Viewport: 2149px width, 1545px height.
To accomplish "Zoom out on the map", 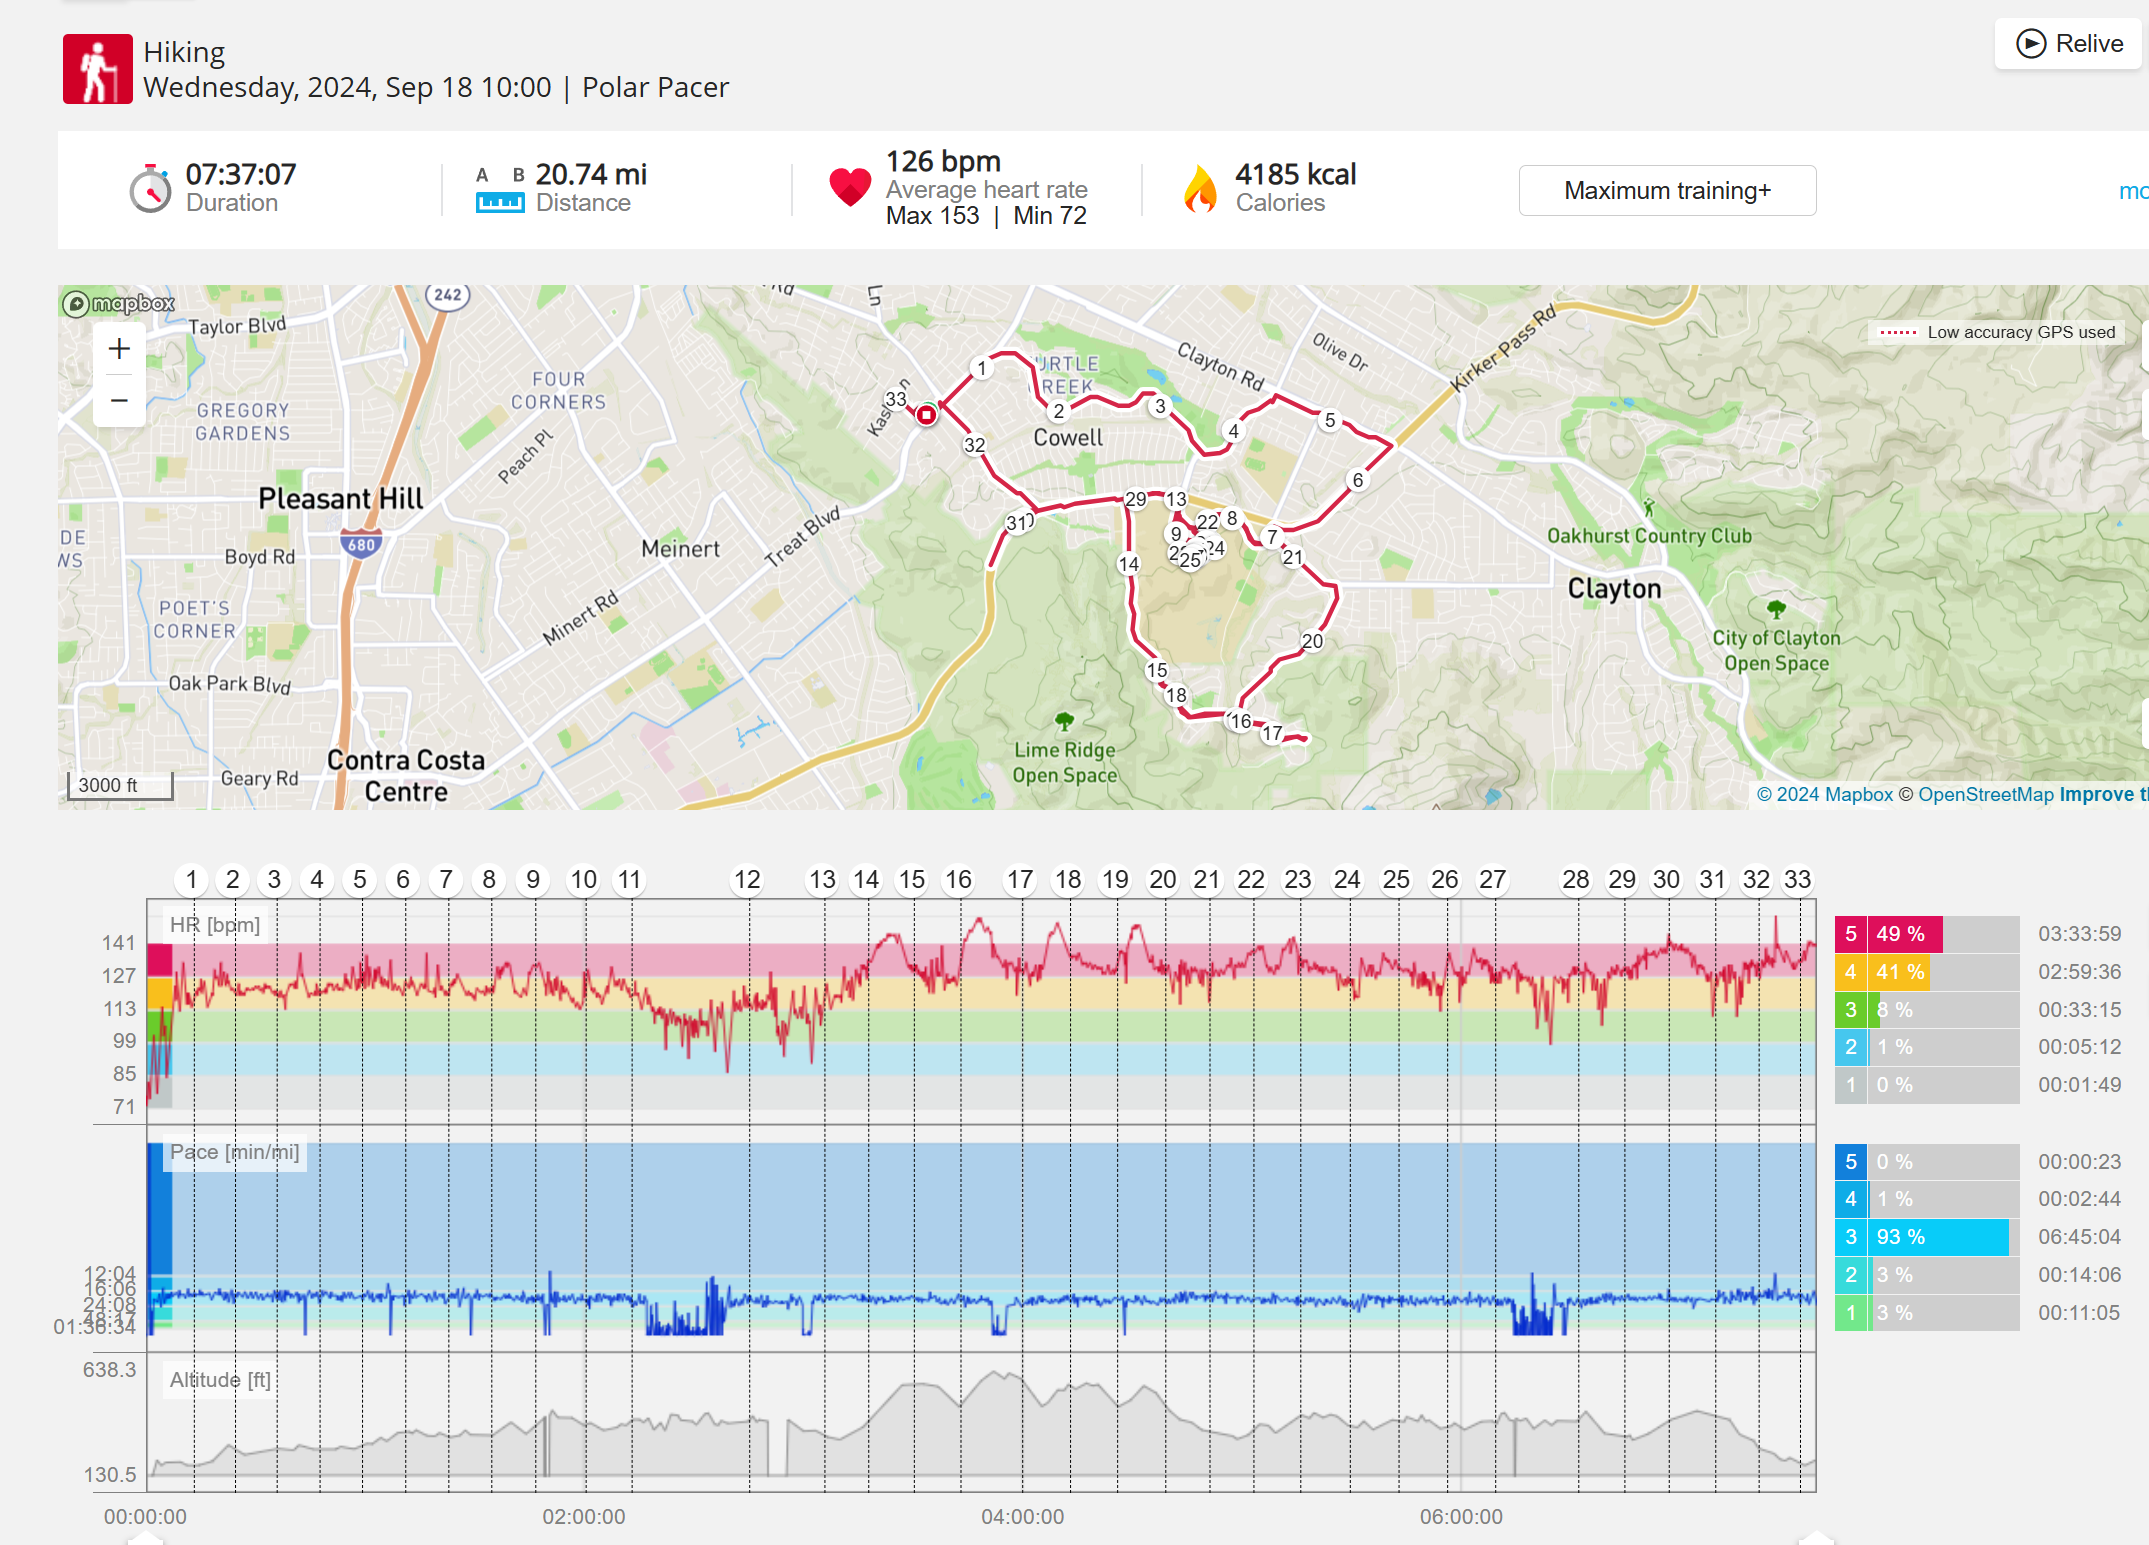I will (119, 401).
